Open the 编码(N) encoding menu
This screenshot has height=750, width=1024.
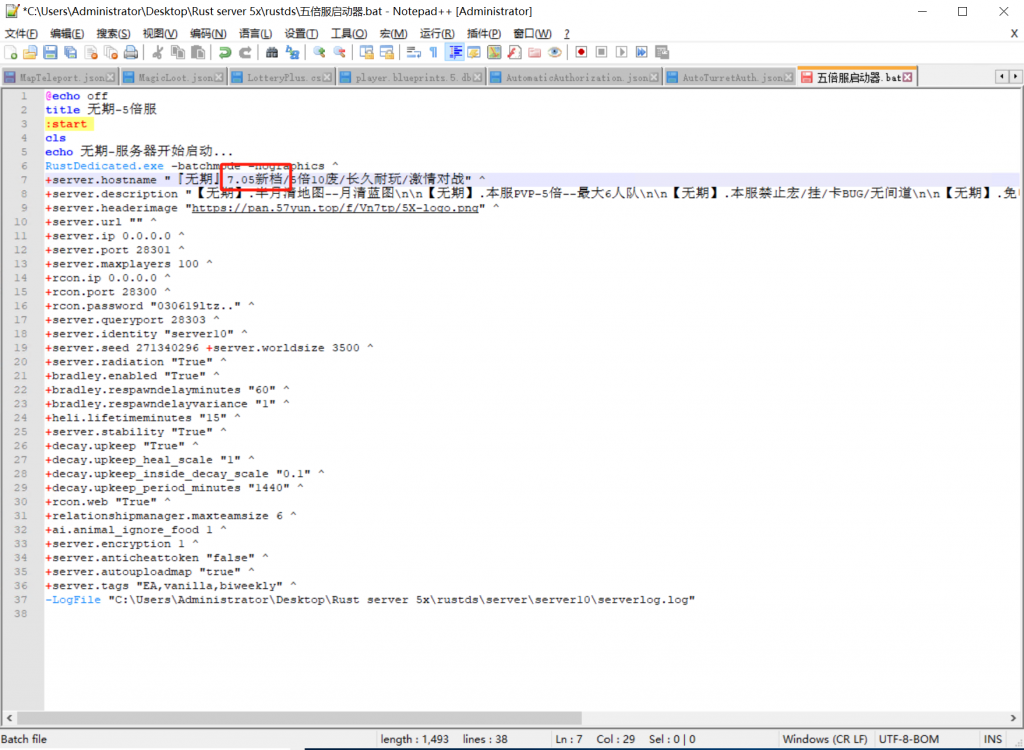208,34
